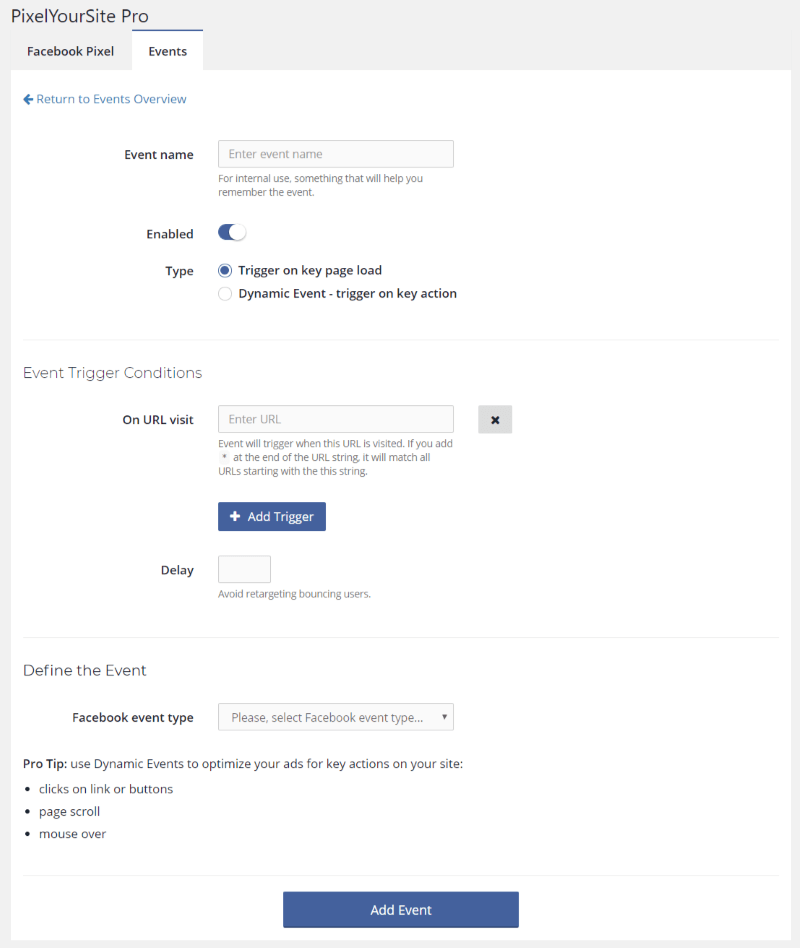This screenshot has width=800, height=948.
Task: Click the X icon beside the URL field
Action: pos(495,420)
